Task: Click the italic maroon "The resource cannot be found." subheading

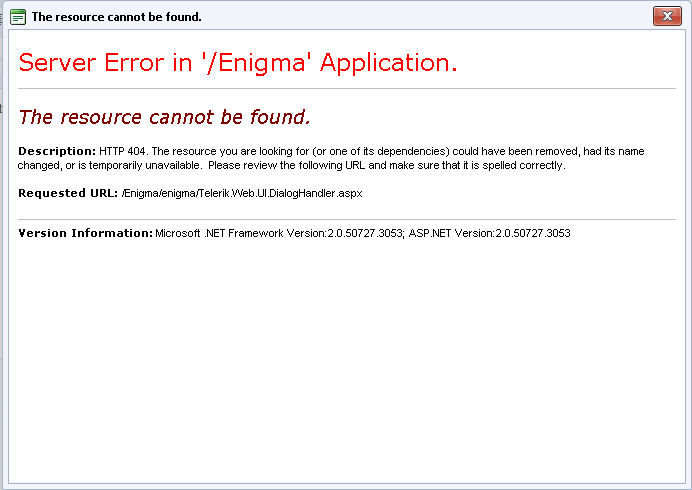Action: coord(164,117)
